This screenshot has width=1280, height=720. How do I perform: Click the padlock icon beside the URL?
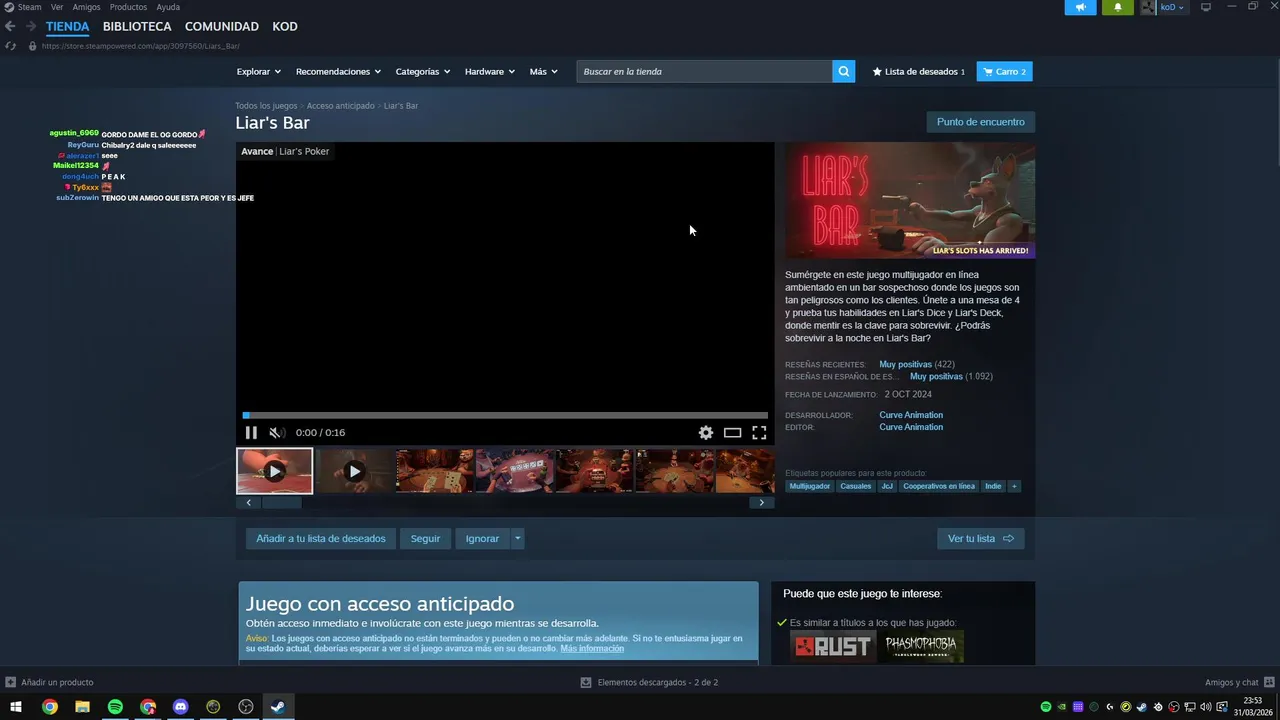pyautogui.click(x=33, y=46)
